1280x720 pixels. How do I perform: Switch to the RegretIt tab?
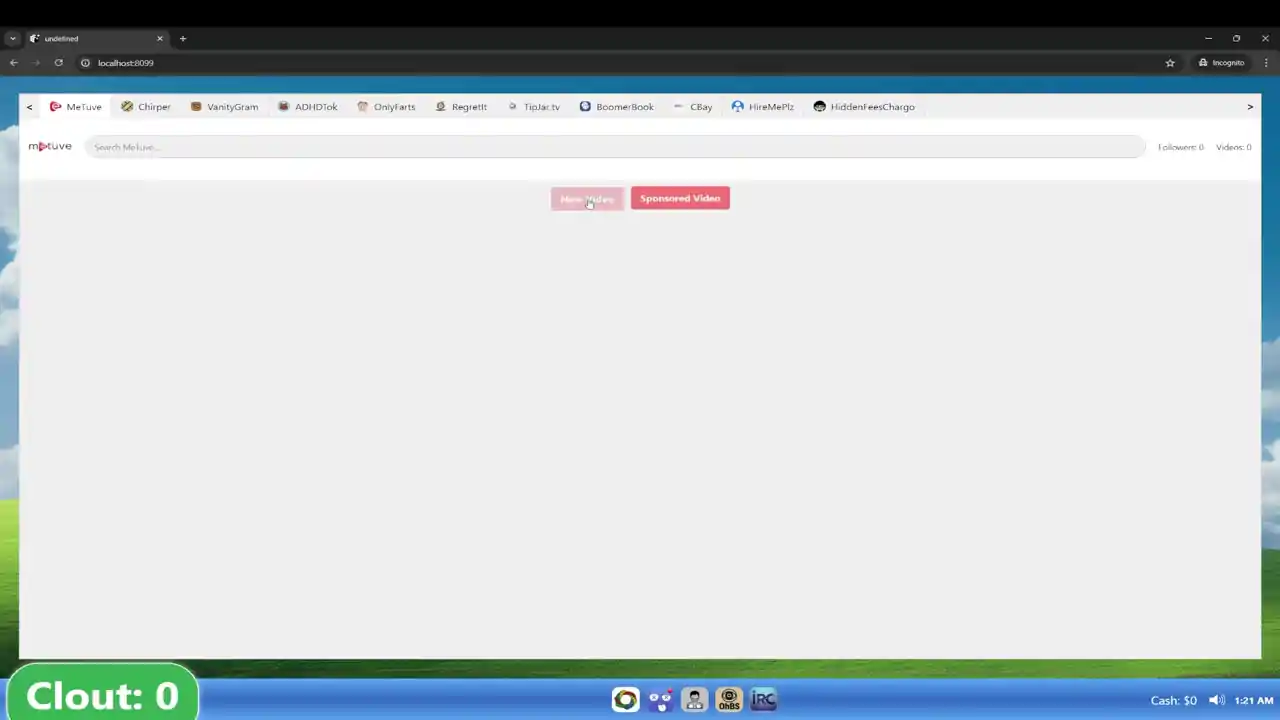coord(461,107)
